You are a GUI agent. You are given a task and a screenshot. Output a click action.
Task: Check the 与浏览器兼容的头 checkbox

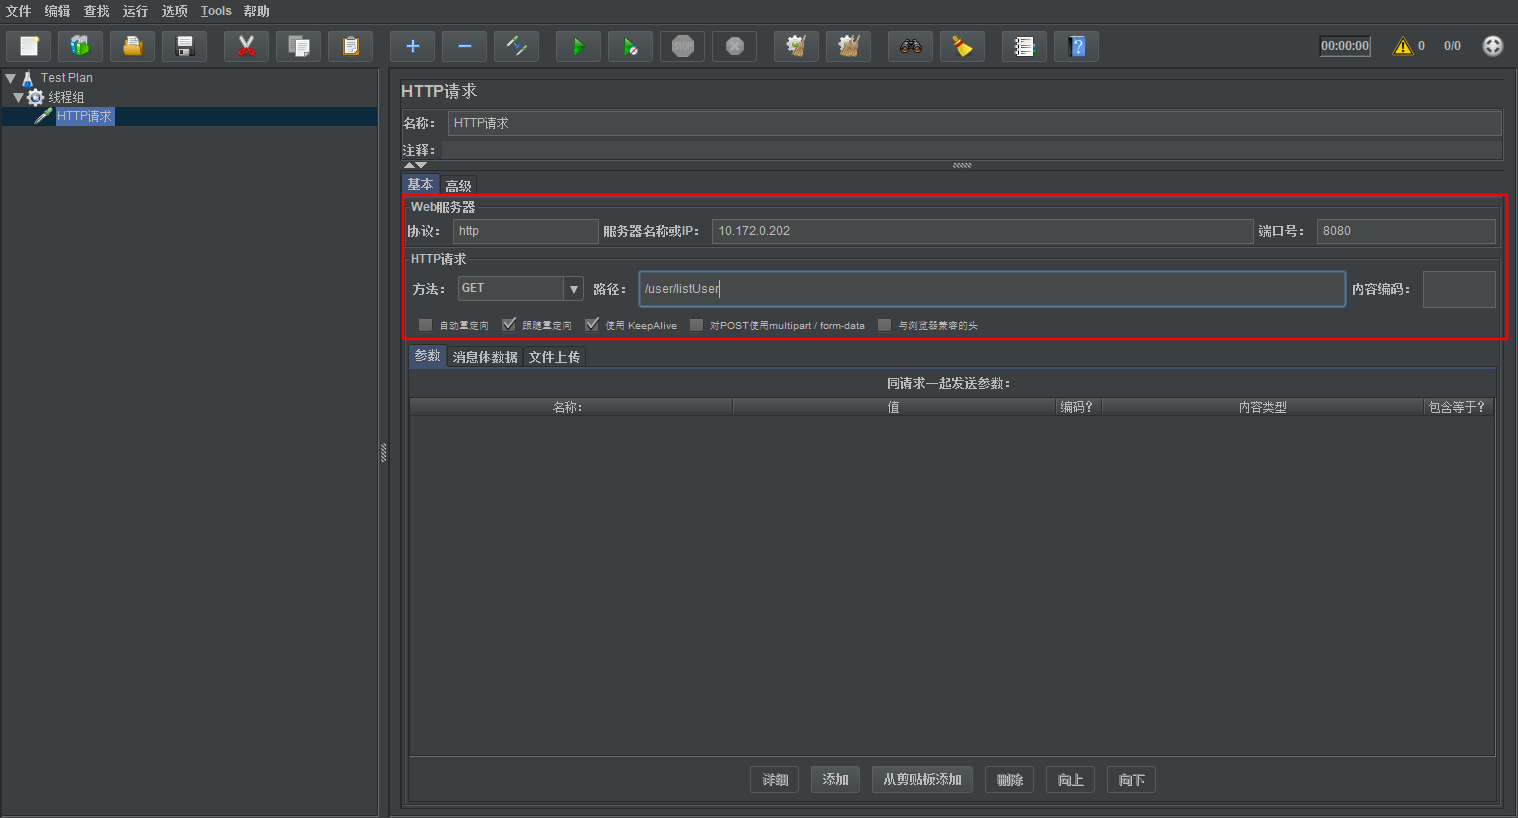(x=884, y=325)
